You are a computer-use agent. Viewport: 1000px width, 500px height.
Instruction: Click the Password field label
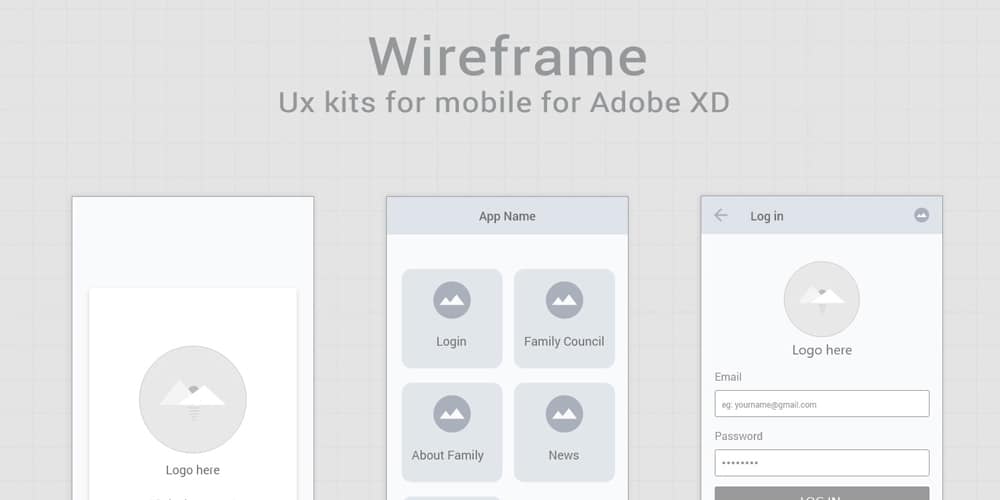pos(739,436)
